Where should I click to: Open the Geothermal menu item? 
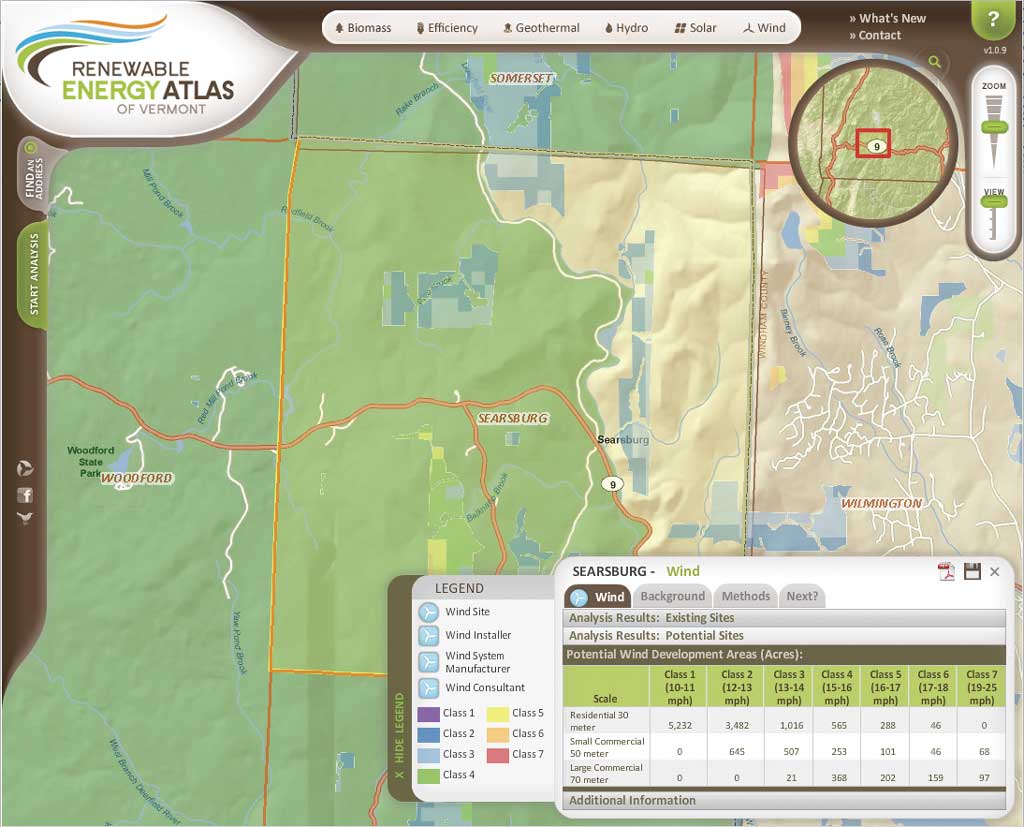point(541,28)
